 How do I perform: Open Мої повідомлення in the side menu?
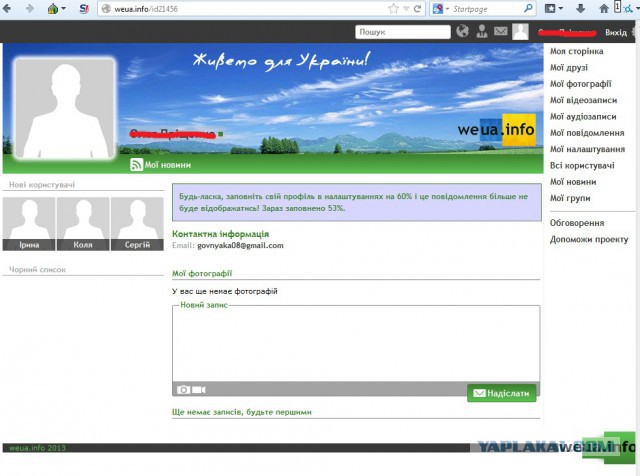click(x=587, y=133)
